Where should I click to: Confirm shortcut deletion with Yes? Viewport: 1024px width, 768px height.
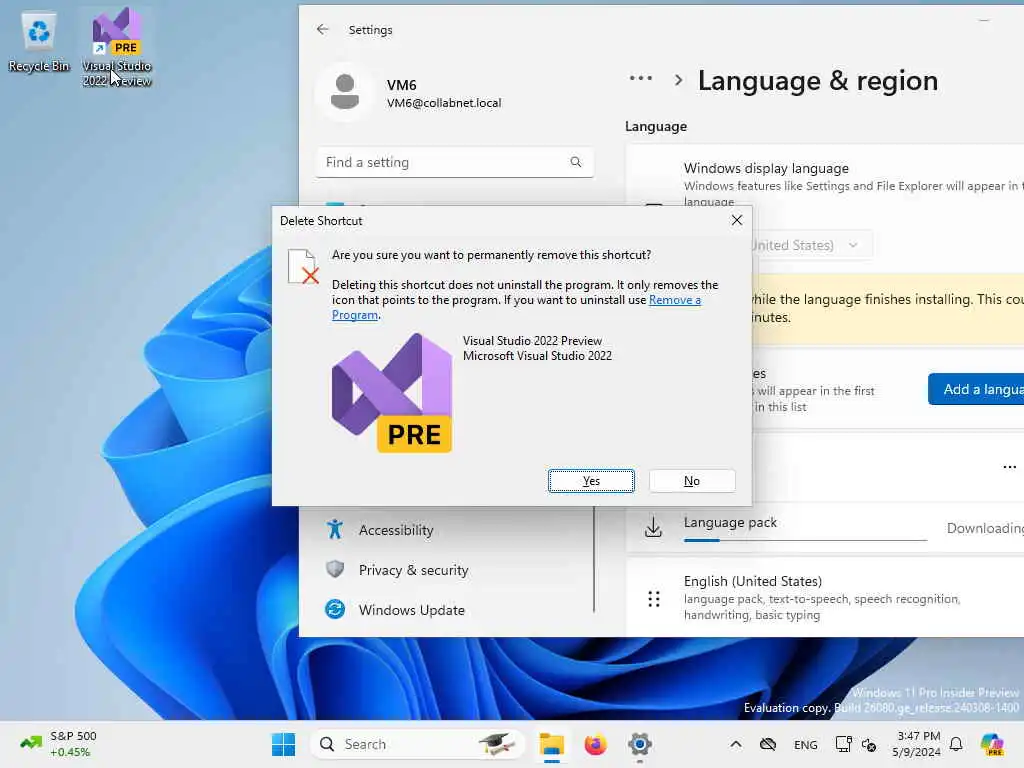pyautogui.click(x=591, y=481)
